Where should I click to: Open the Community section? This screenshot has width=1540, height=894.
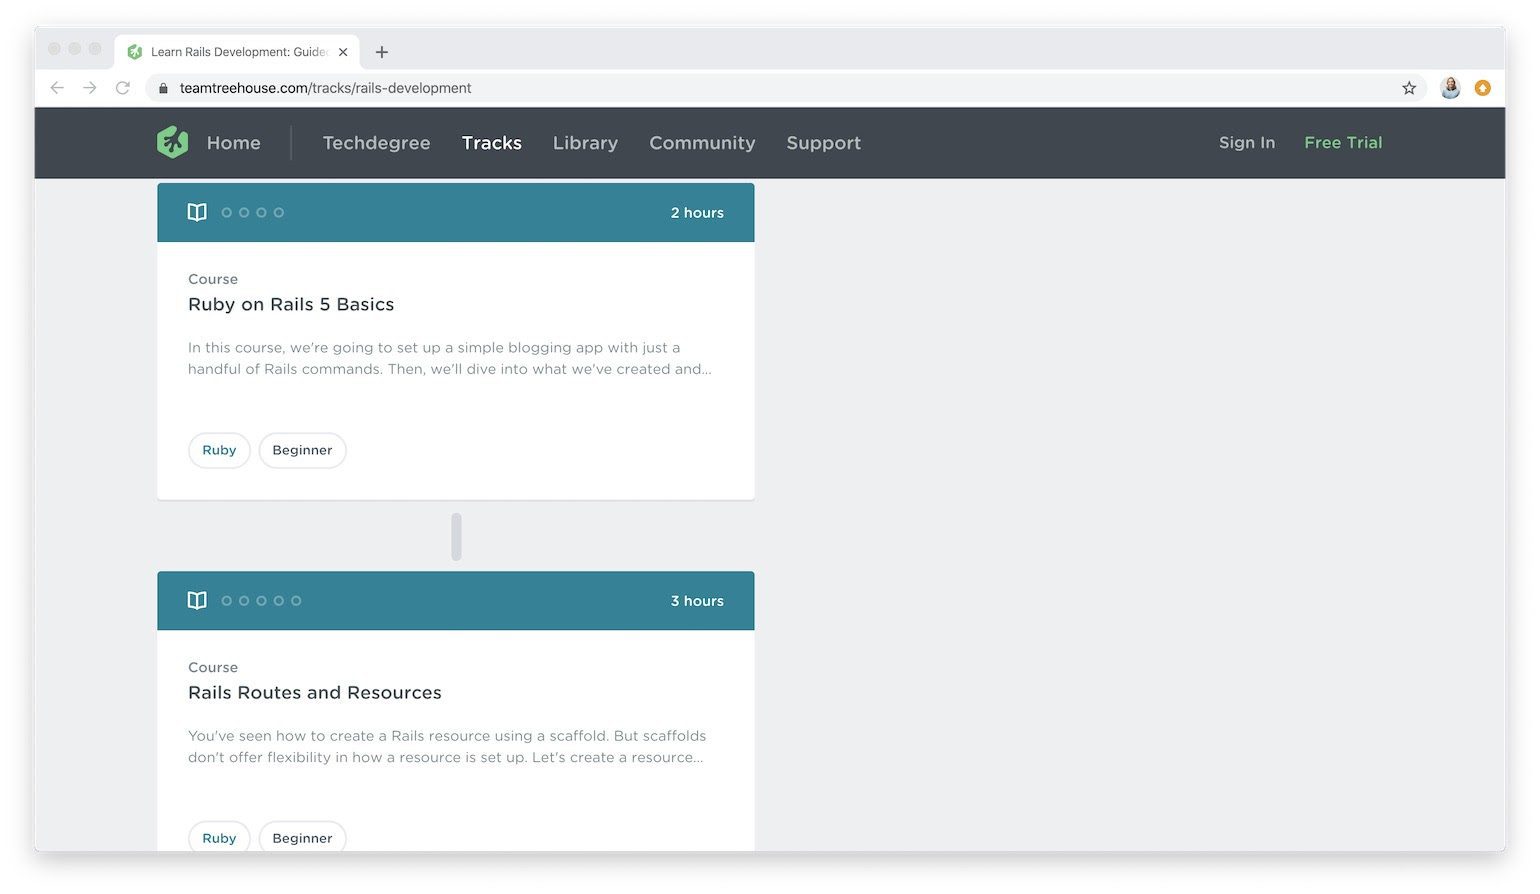pos(701,143)
